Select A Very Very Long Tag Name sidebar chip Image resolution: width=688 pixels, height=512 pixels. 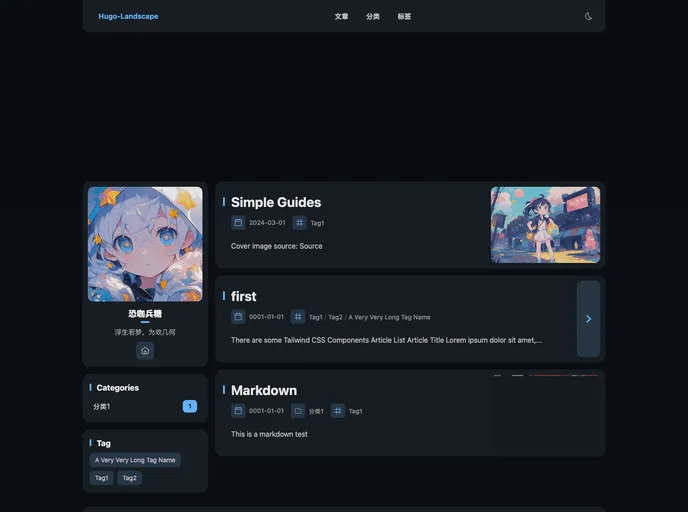tap(135, 460)
